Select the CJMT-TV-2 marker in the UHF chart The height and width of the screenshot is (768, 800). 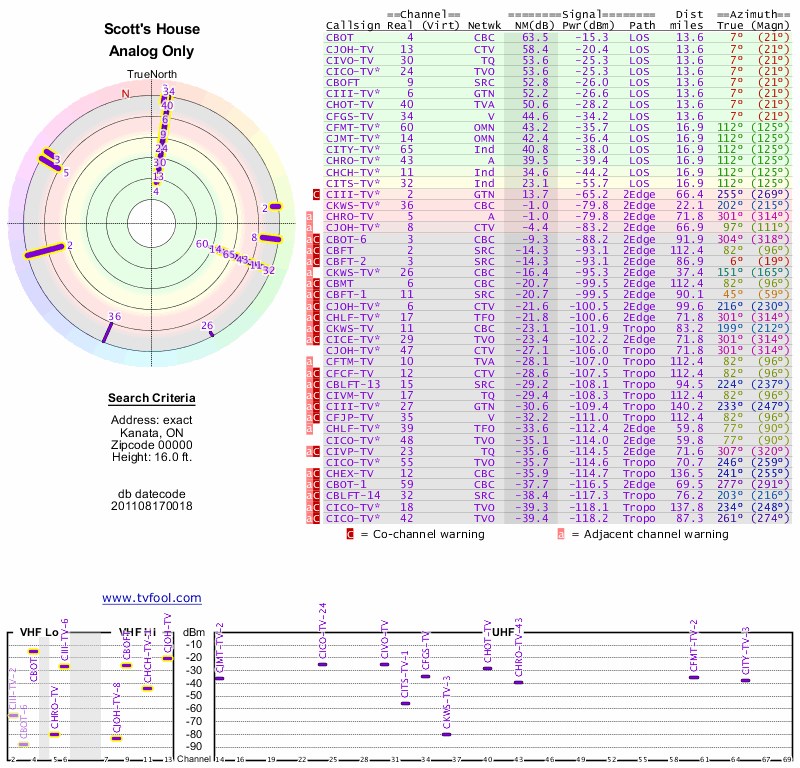[x=220, y=678]
